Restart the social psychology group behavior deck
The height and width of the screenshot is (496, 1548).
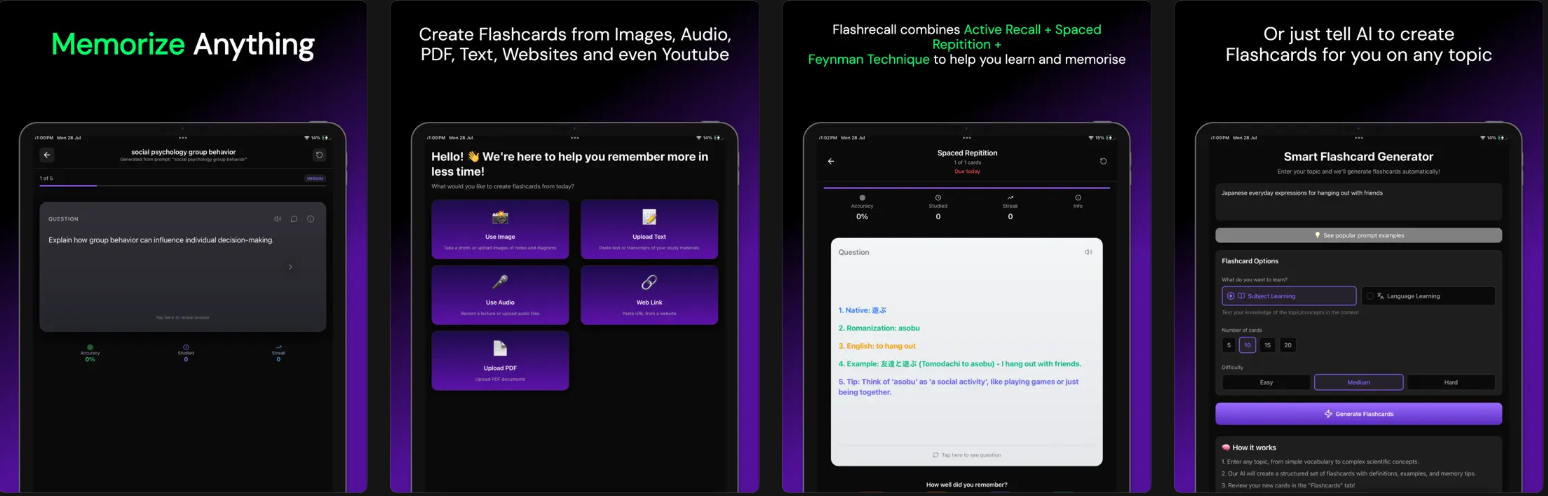click(x=319, y=155)
